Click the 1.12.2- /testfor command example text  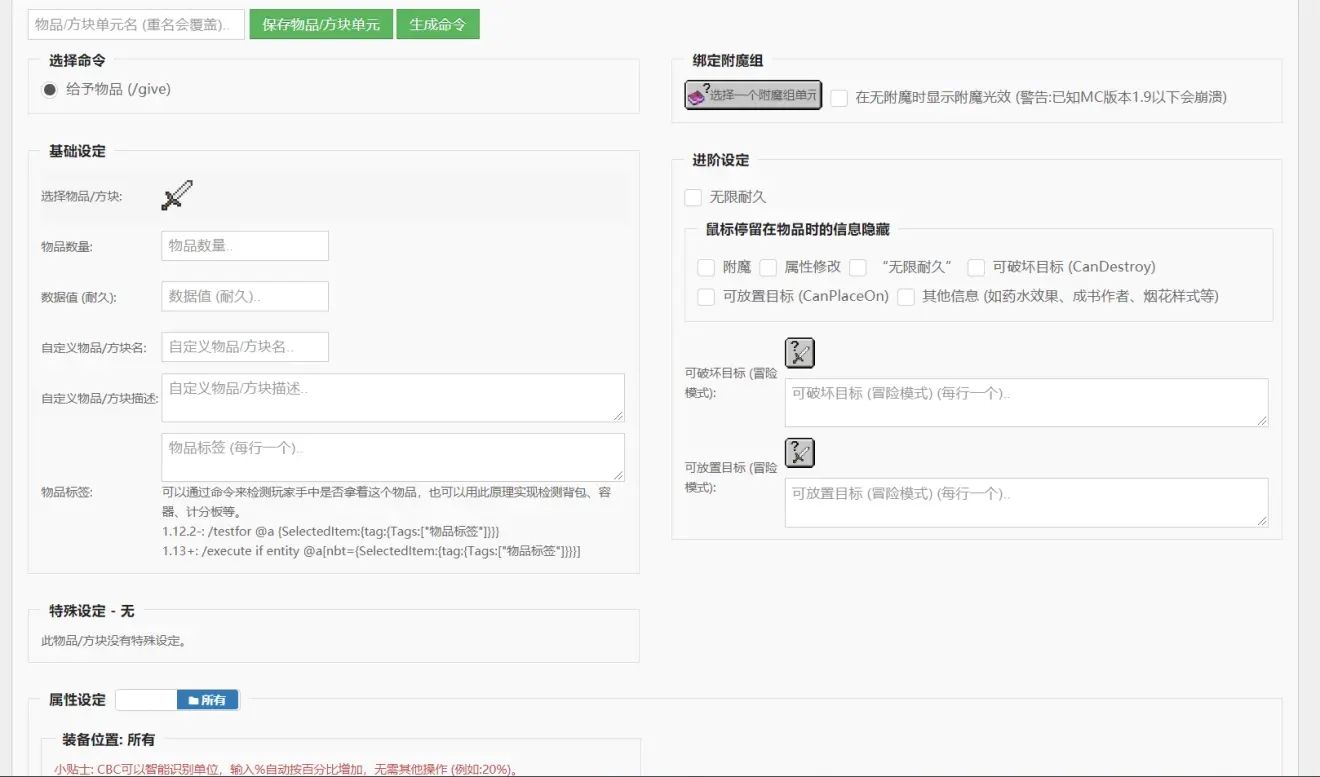click(x=331, y=531)
